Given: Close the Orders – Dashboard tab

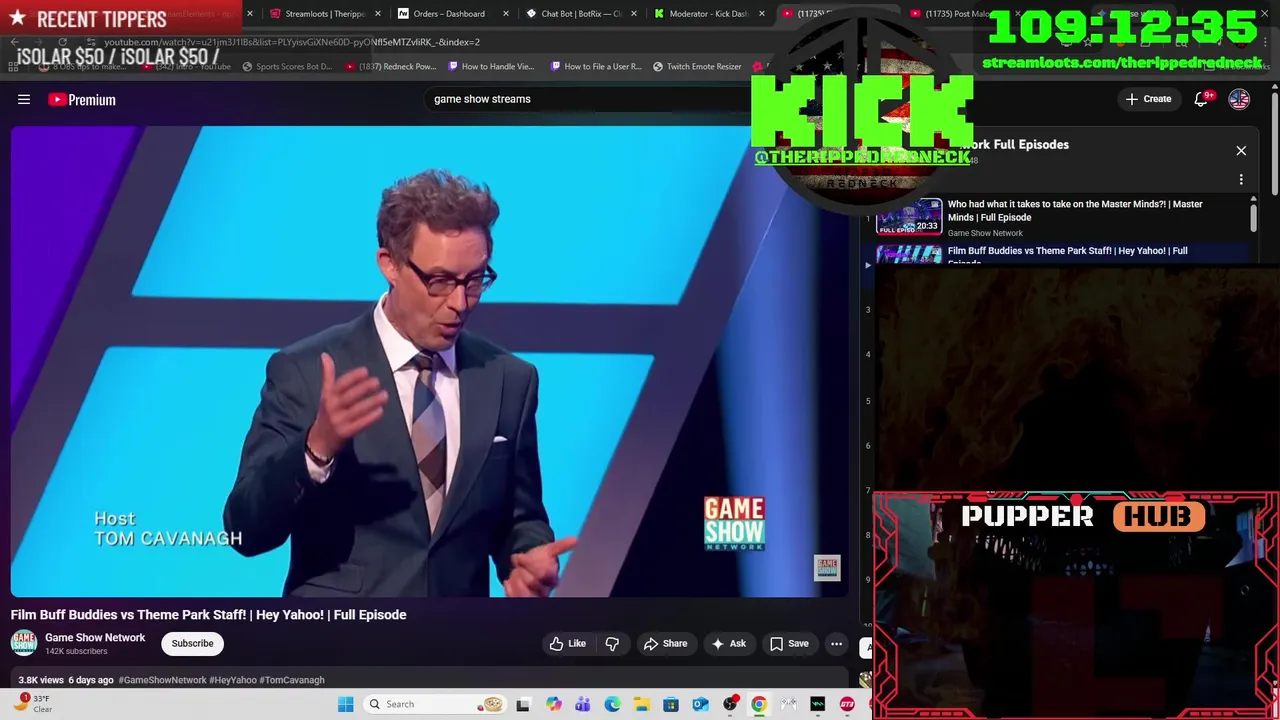Looking at the screenshot, I should click(506, 14).
